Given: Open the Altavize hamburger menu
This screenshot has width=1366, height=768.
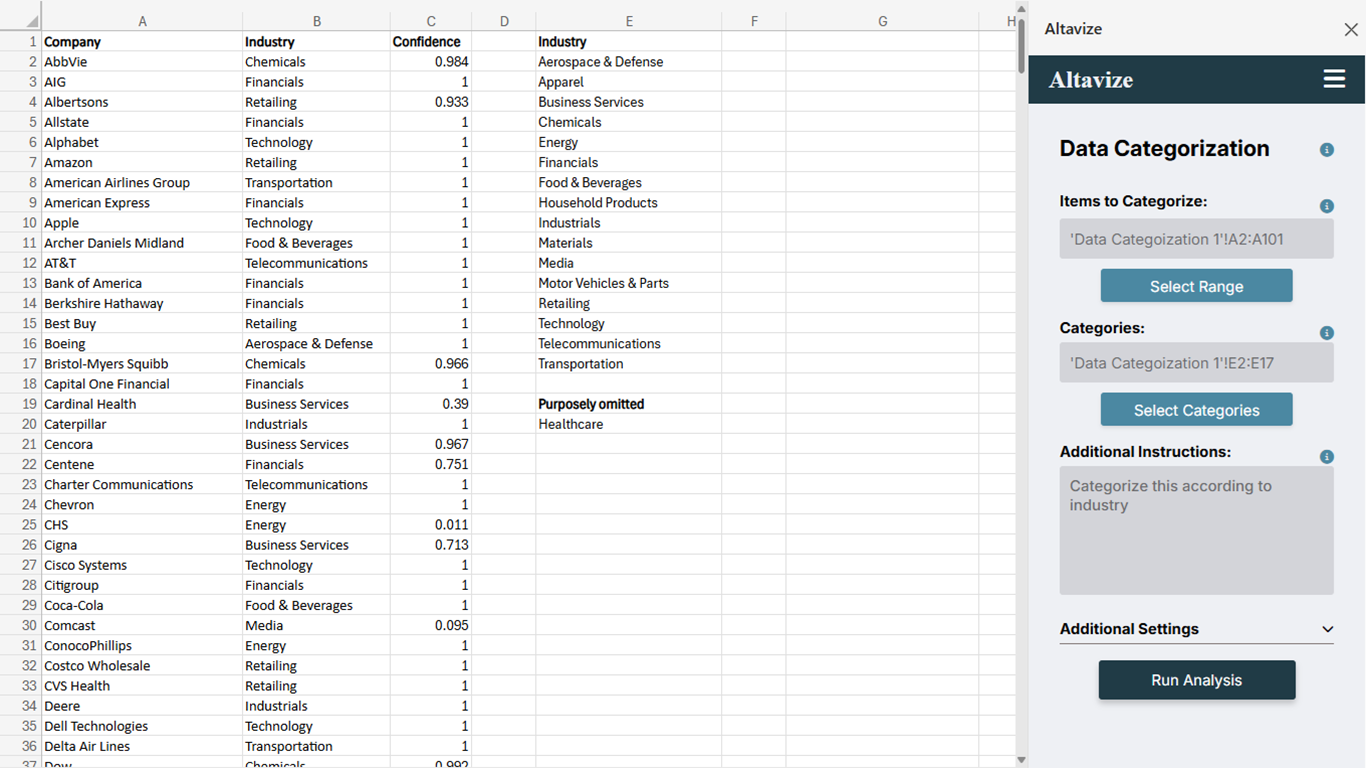Looking at the screenshot, I should point(1334,79).
